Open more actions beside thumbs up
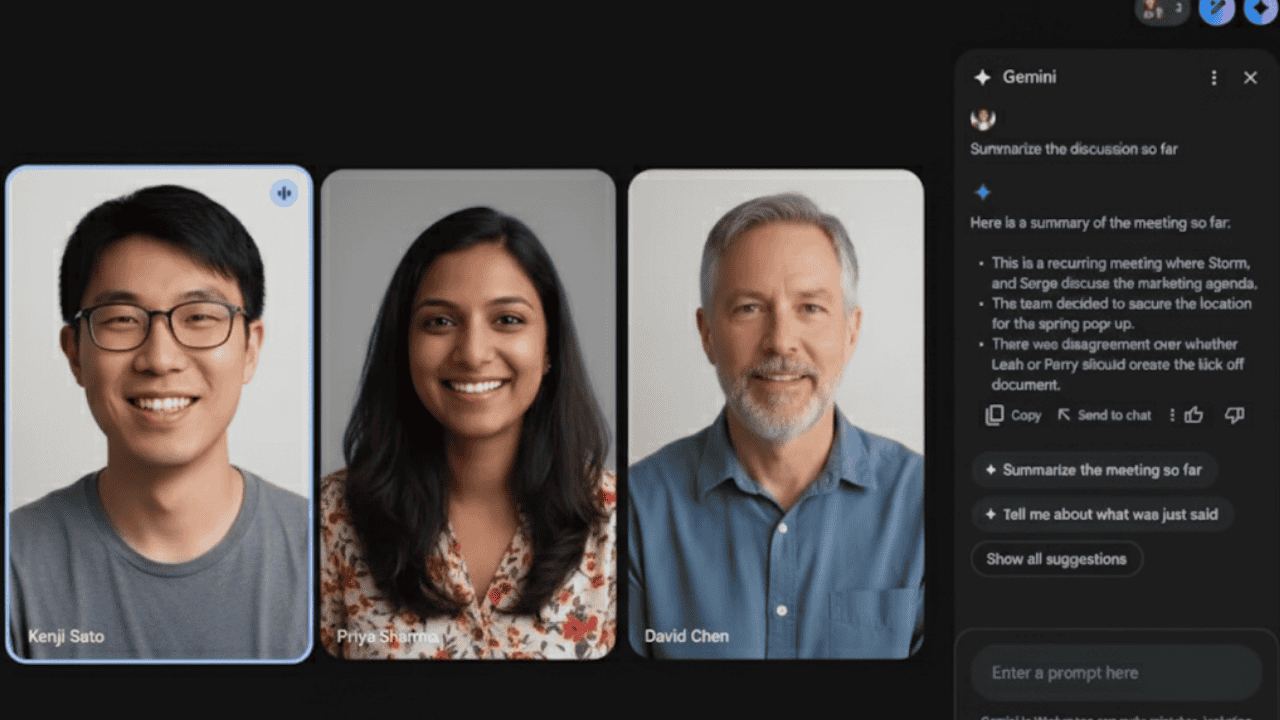The height and width of the screenshot is (720, 1280). pos(1172,415)
